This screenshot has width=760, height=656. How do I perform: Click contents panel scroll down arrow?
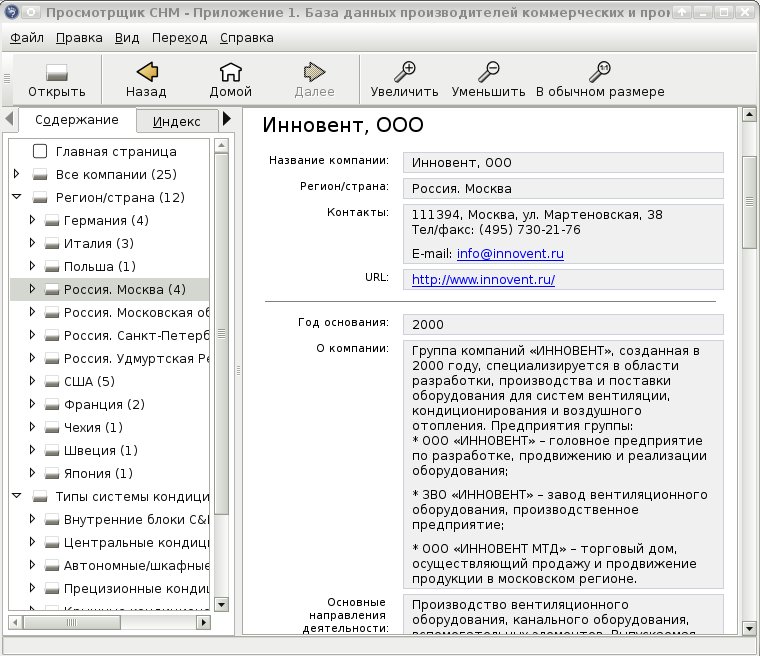pos(222,605)
